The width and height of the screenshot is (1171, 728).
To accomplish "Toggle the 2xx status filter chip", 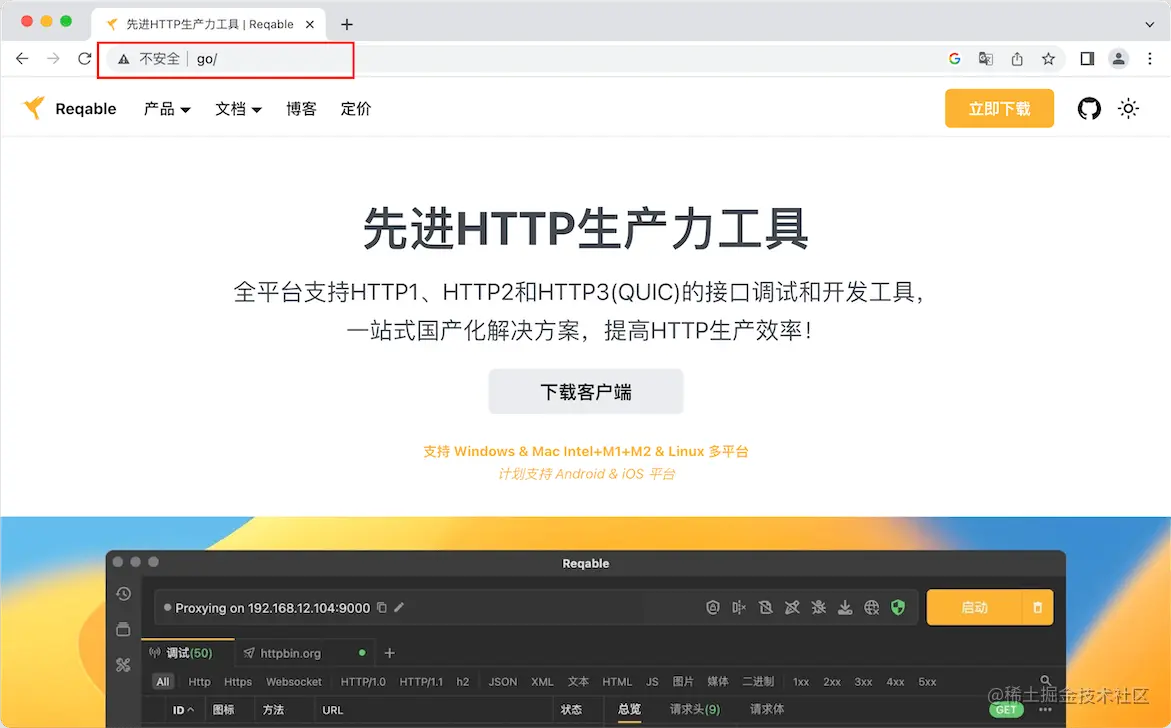I will [832, 682].
